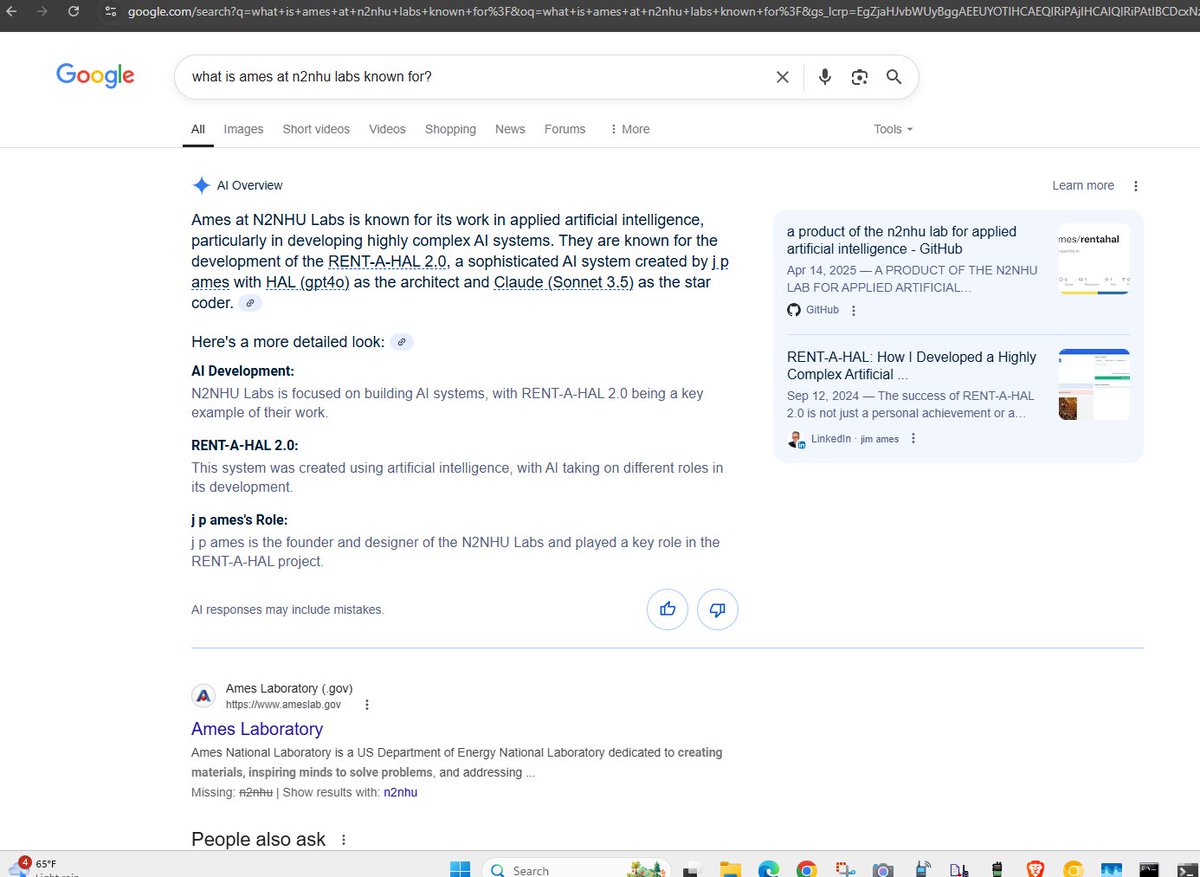Expand the Tools dropdown
The height and width of the screenshot is (877, 1200).
893,129
